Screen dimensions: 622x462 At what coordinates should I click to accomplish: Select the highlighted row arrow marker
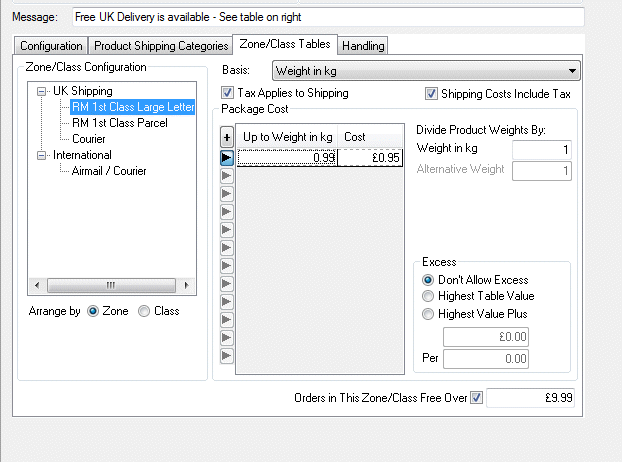click(226, 157)
